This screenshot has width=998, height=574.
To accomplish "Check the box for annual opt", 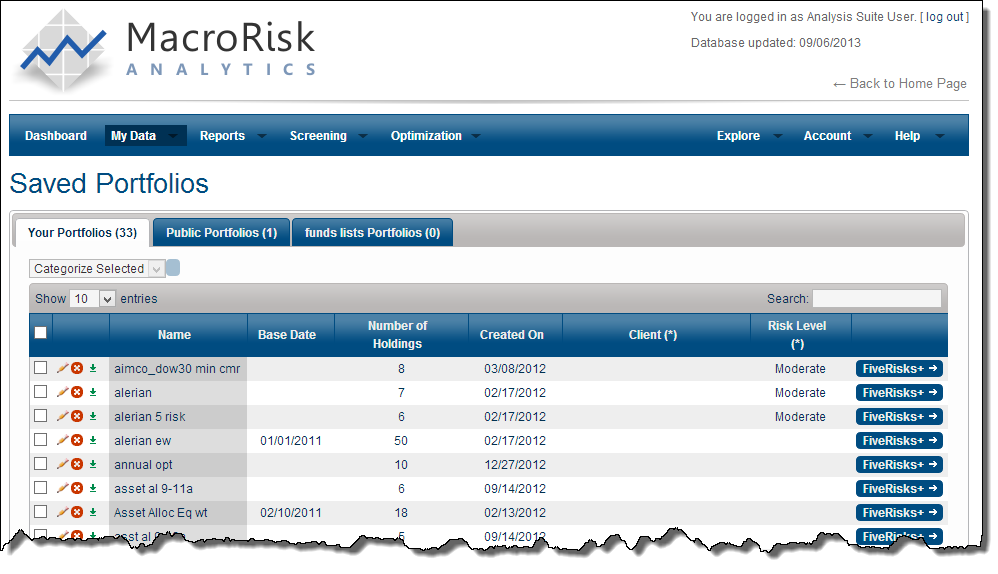I will point(41,463).
